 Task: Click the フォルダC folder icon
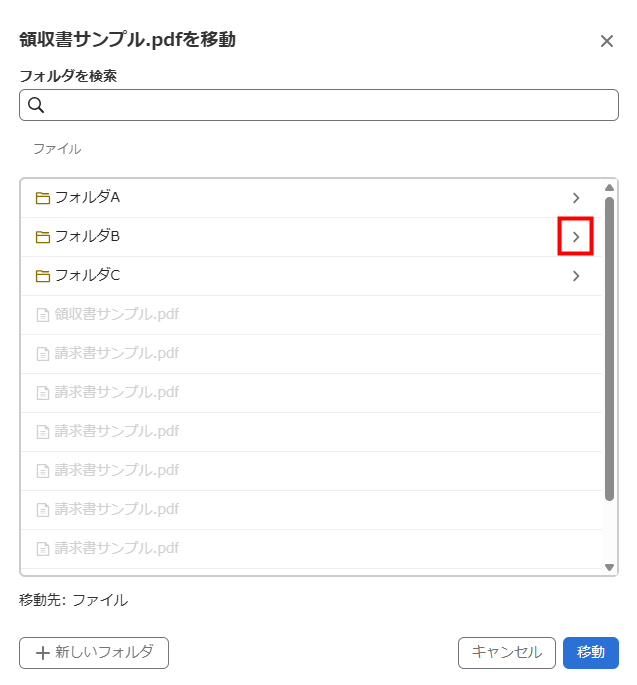coord(42,276)
